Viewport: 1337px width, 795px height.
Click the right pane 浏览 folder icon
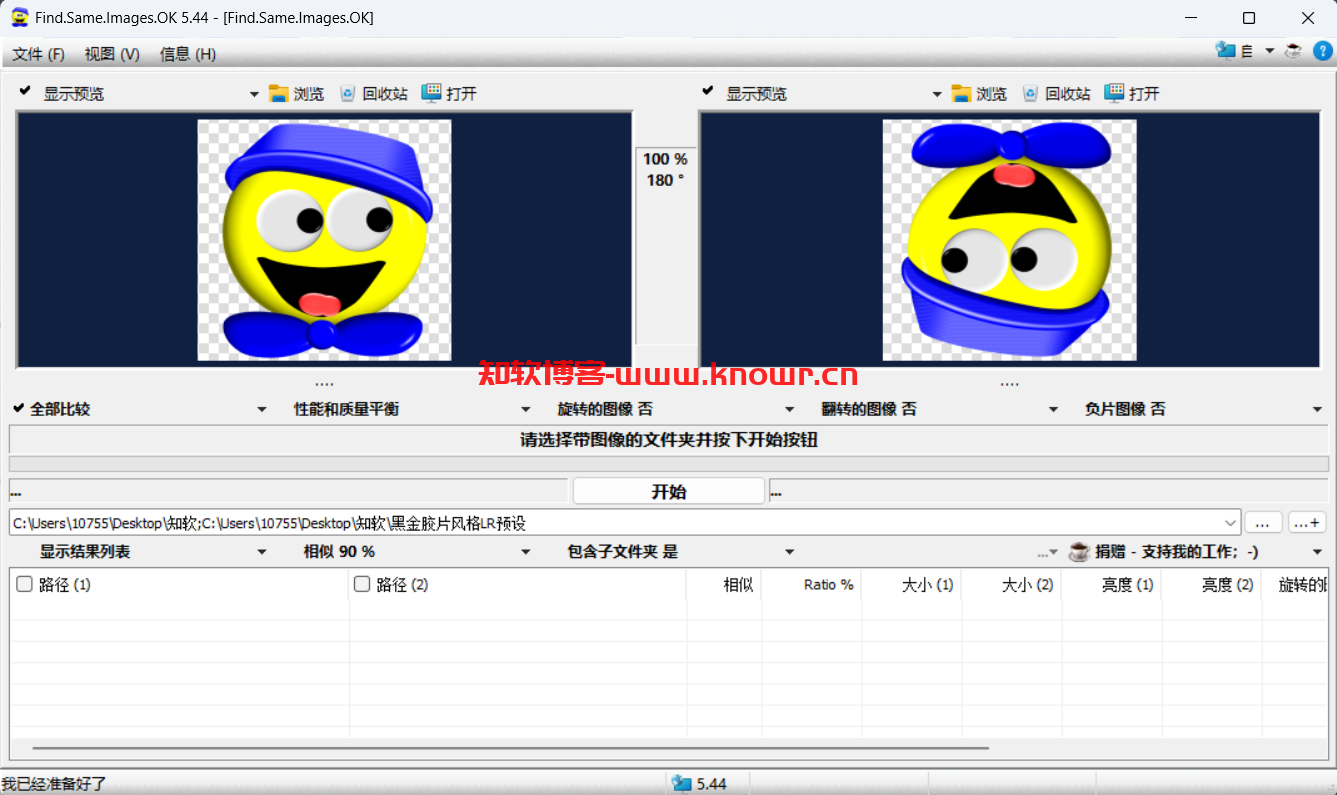961,93
